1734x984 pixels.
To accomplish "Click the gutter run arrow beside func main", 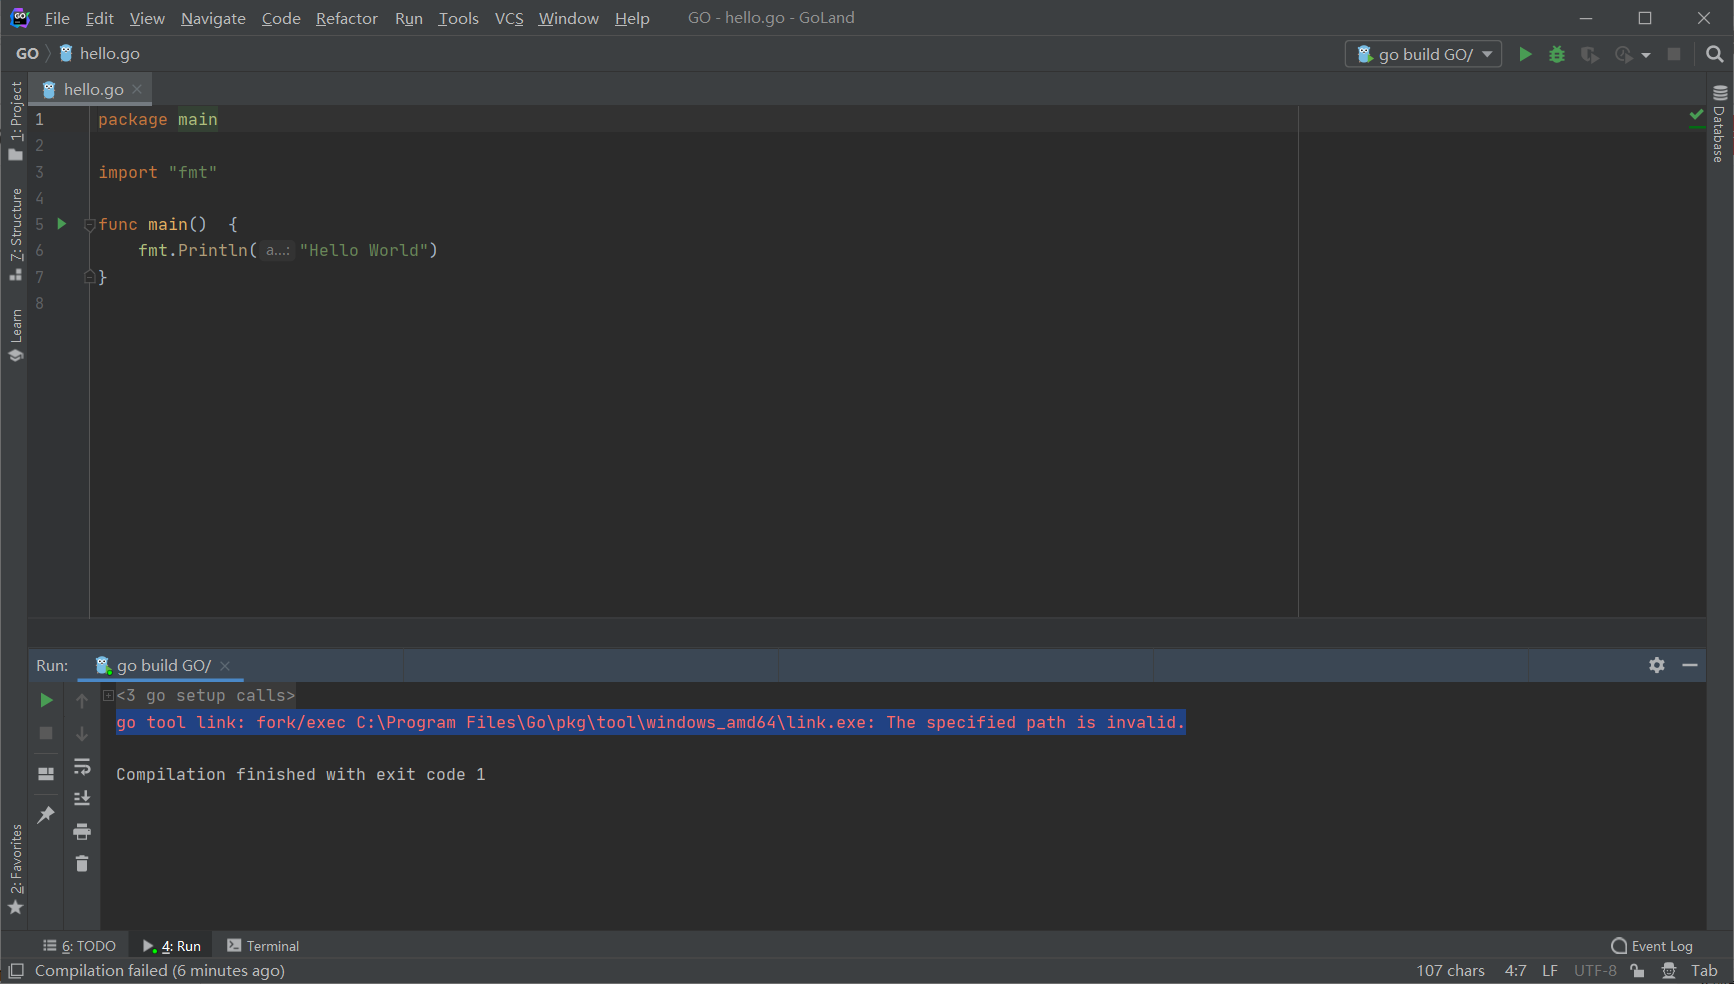I will pyautogui.click(x=61, y=224).
